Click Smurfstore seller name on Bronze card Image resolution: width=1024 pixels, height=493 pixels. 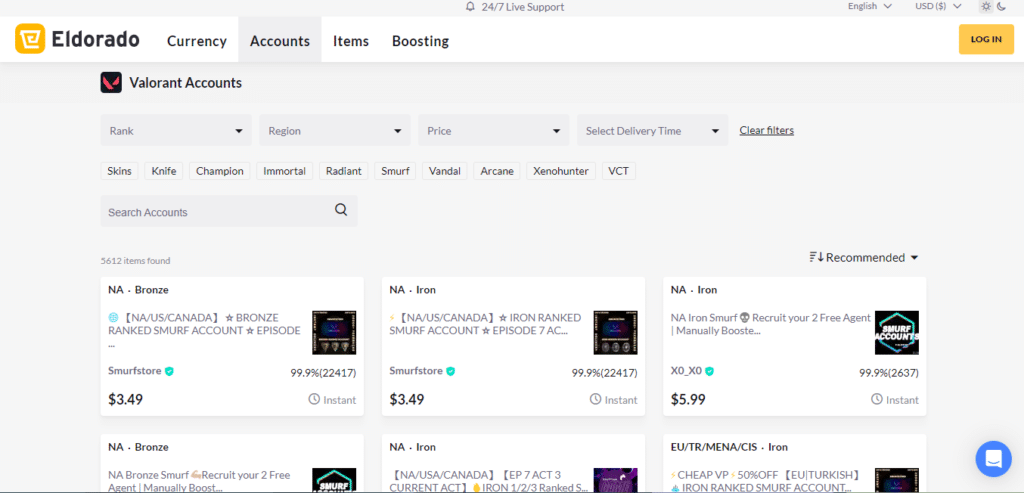[x=135, y=371]
